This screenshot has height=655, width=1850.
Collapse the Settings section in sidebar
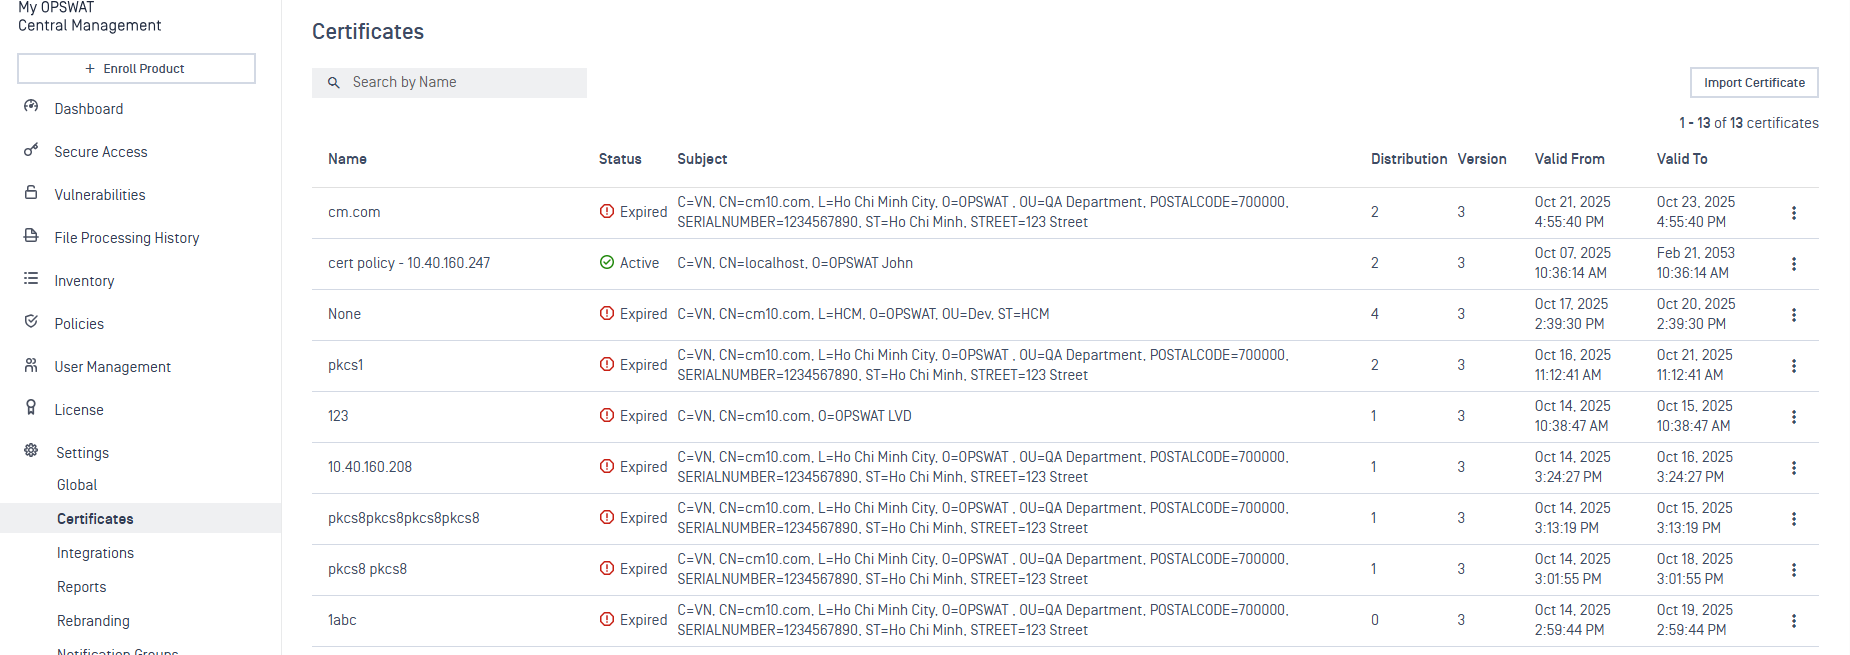pos(82,453)
